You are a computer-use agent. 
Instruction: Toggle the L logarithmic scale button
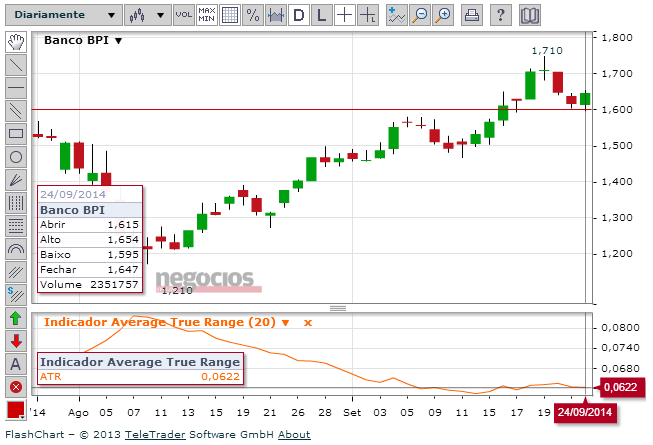tap(322, 15)
